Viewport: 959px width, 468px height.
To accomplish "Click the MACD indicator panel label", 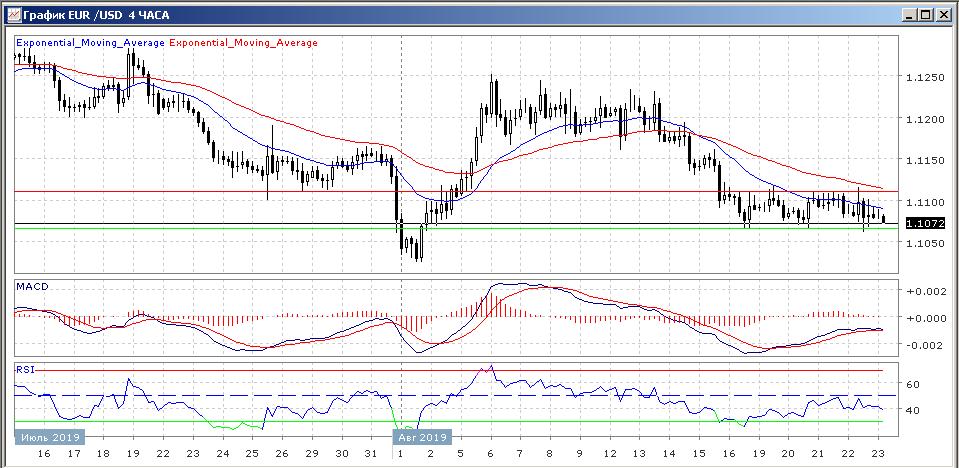I will click(32, 287).
